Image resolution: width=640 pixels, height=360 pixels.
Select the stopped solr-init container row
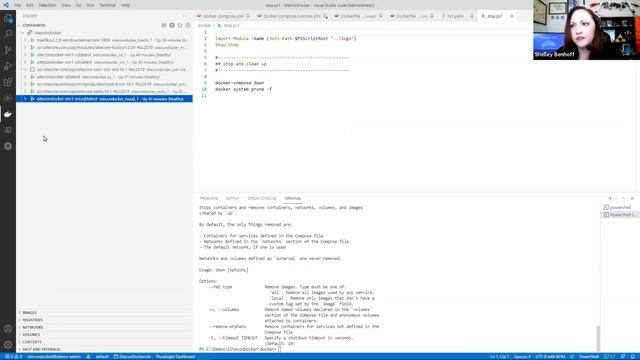[x=104, y=69]
